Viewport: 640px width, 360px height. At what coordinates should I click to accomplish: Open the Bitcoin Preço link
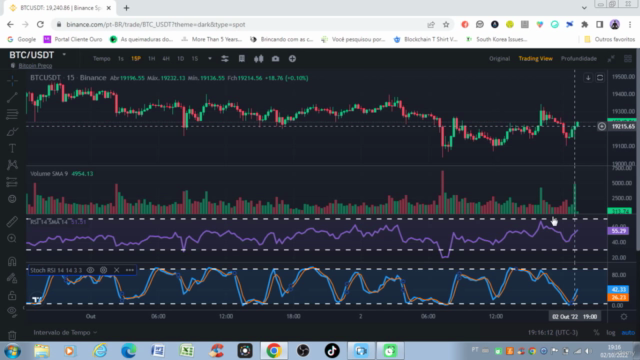[x=35, y=66]
